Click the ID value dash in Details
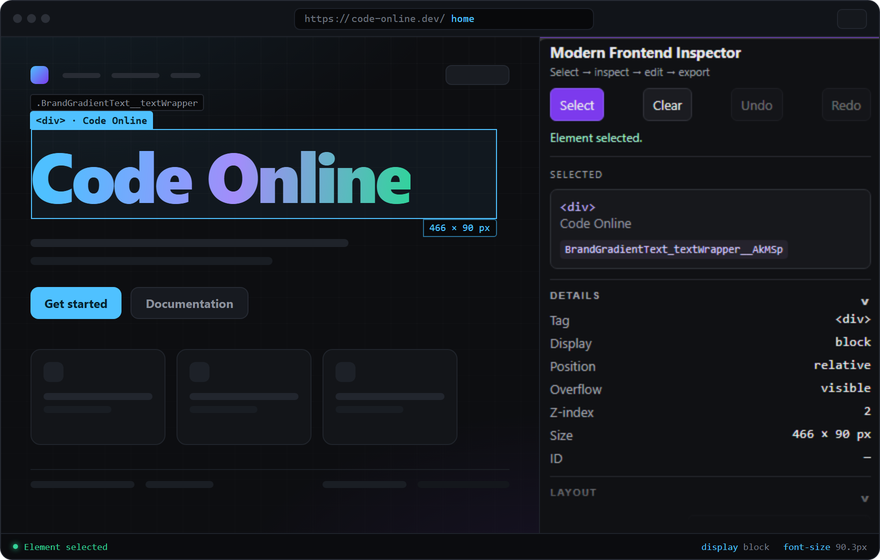Screen dimensions: 880x560 tap(867, 457)
